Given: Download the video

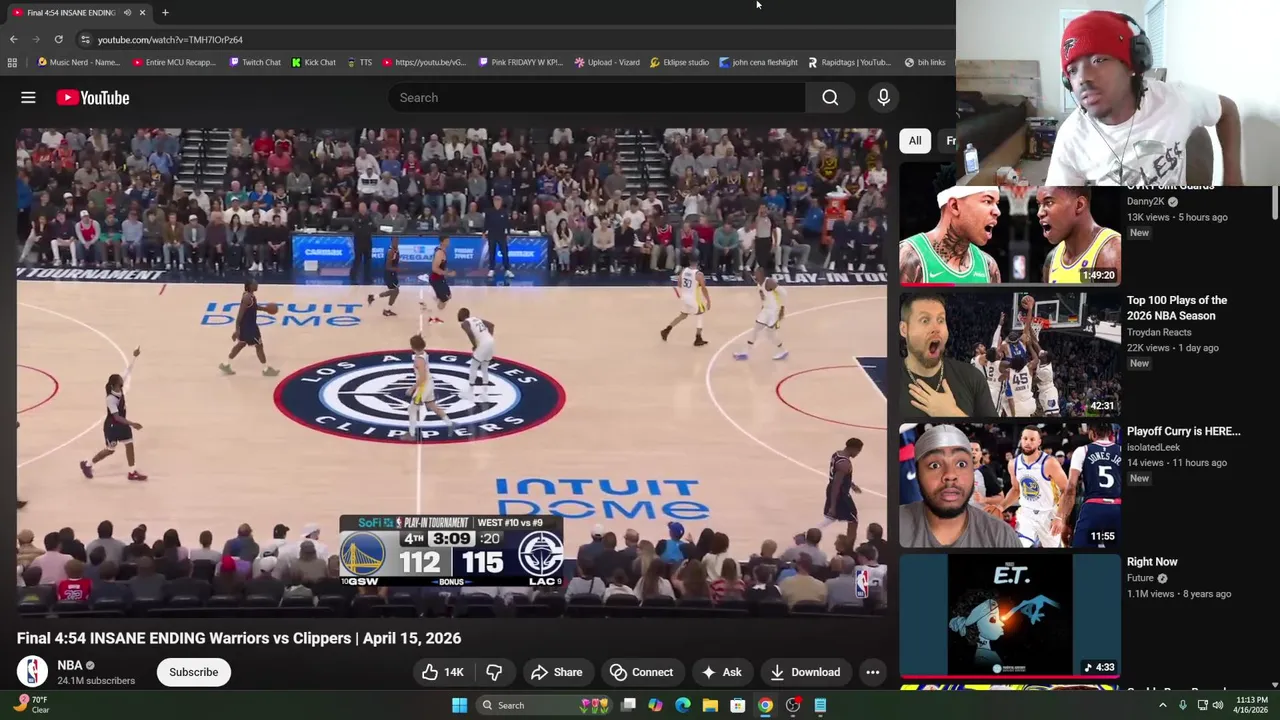Looking at the screenshot, I should pyautogui.click(x=804, y=672).
